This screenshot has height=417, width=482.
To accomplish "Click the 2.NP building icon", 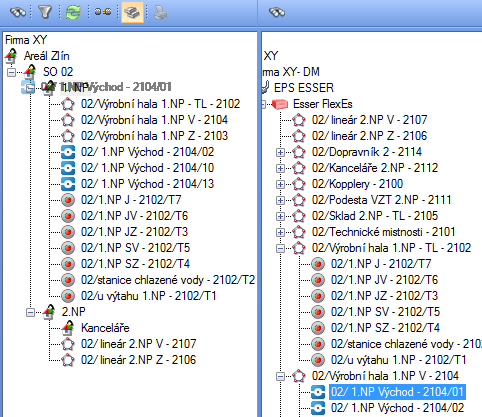I will tap(49, 312).
